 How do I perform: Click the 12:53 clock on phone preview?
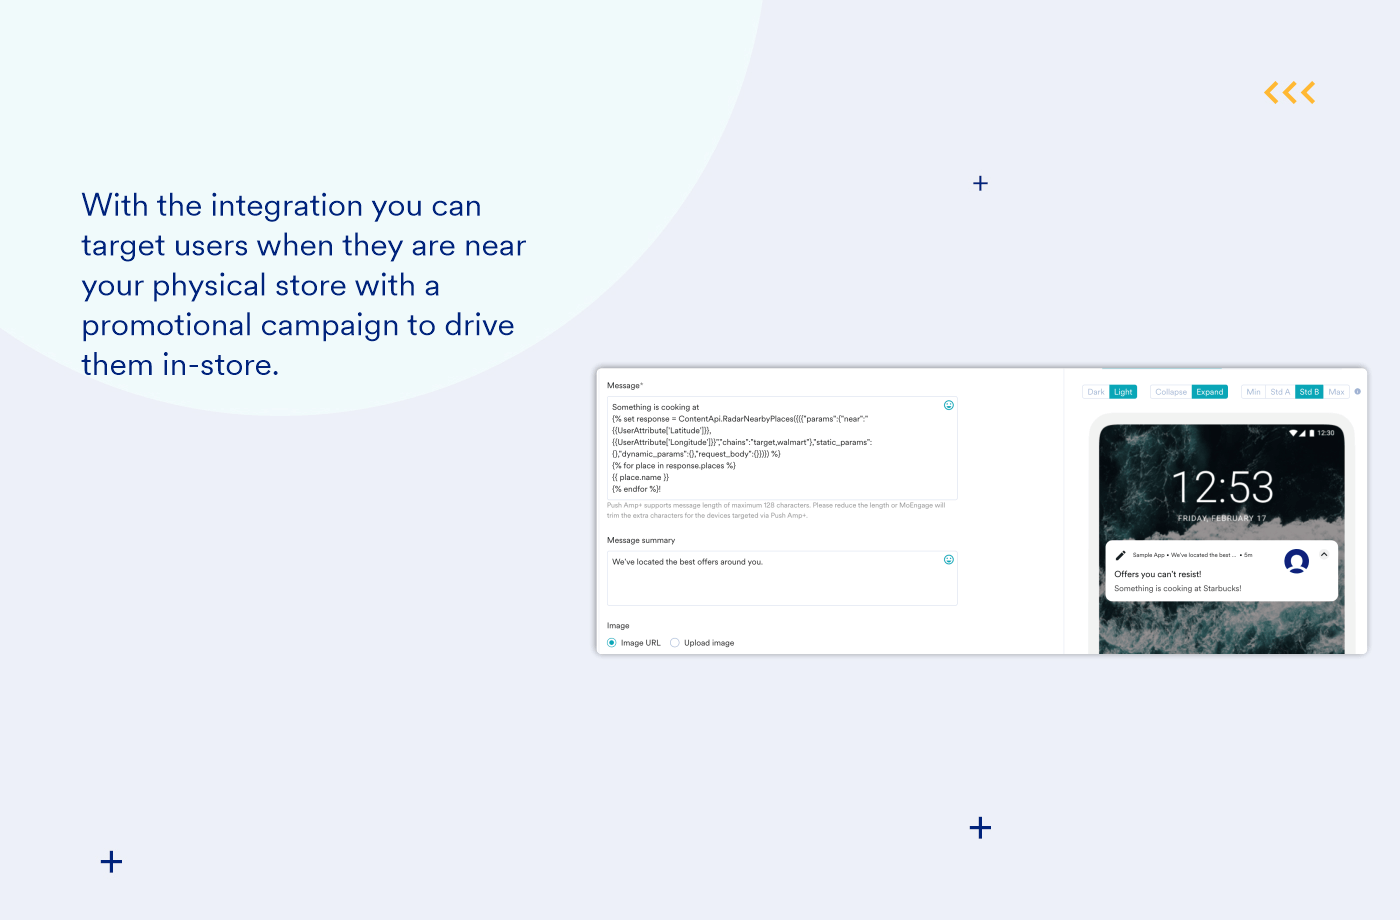(x=1222, y=488)
